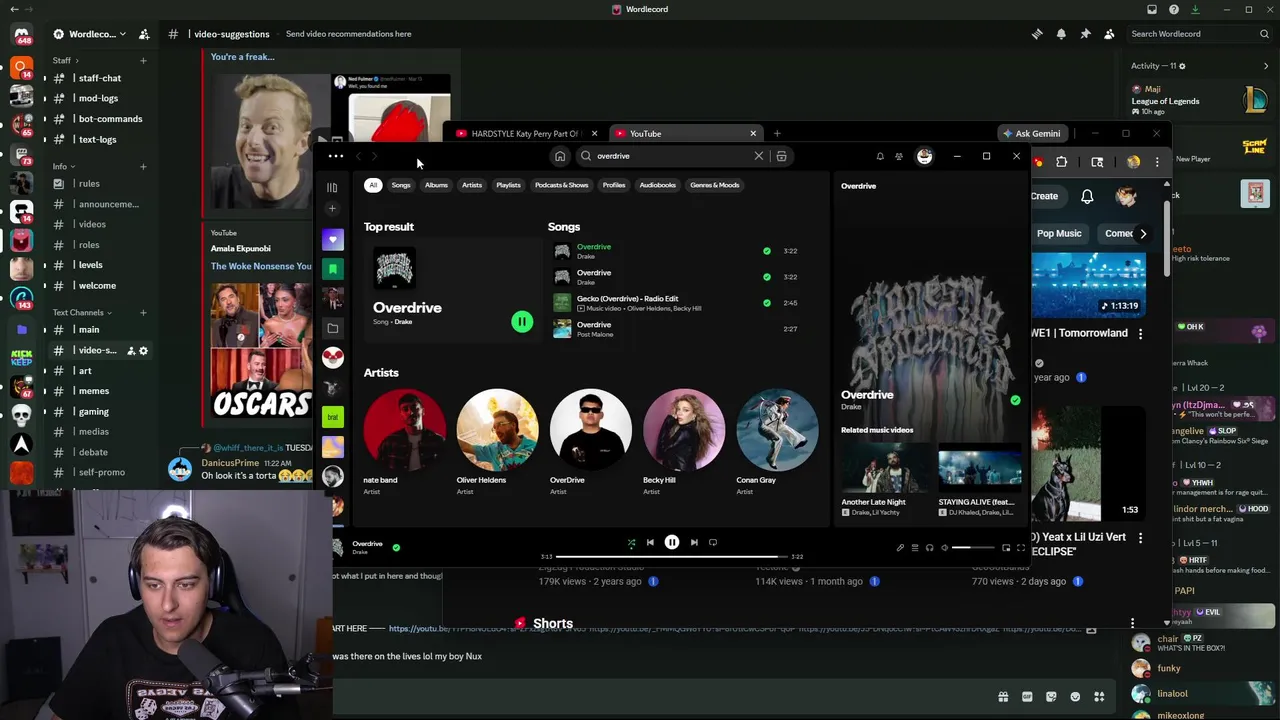Adjust Spotify volume slider
This screenshot has width=1280, height=720.
[x=973, y=547]
